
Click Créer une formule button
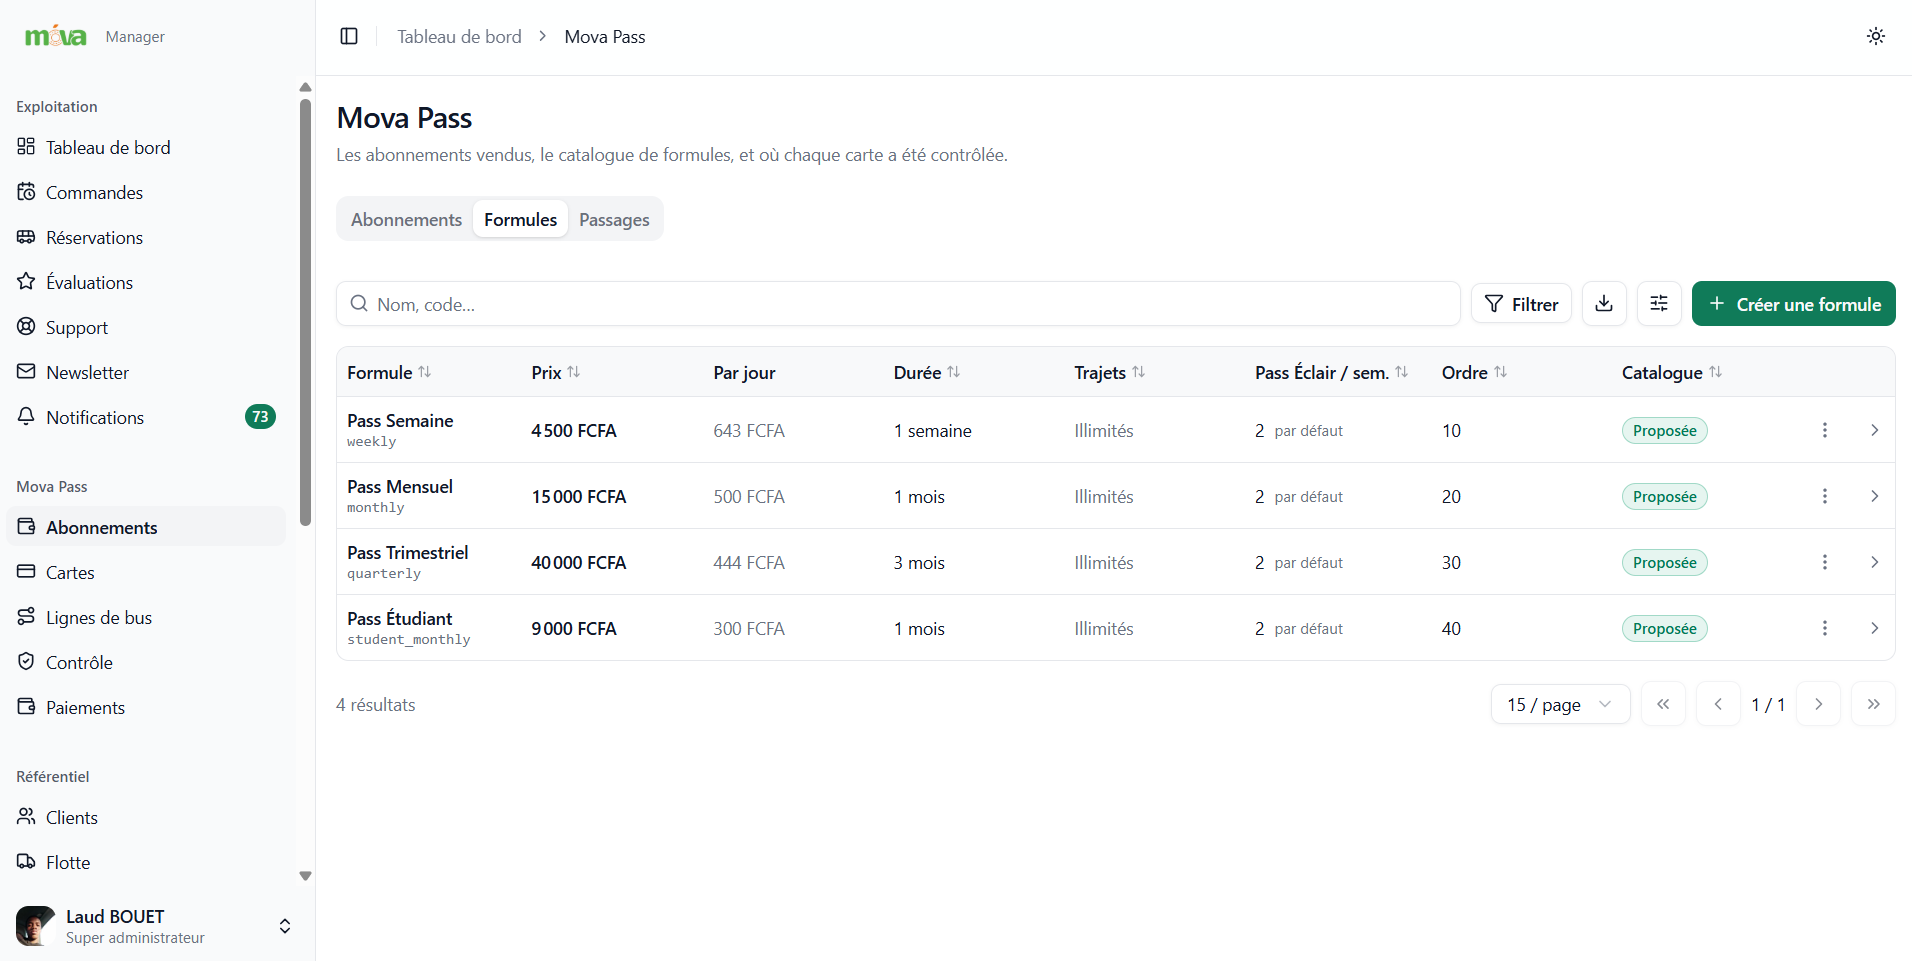1794,303
